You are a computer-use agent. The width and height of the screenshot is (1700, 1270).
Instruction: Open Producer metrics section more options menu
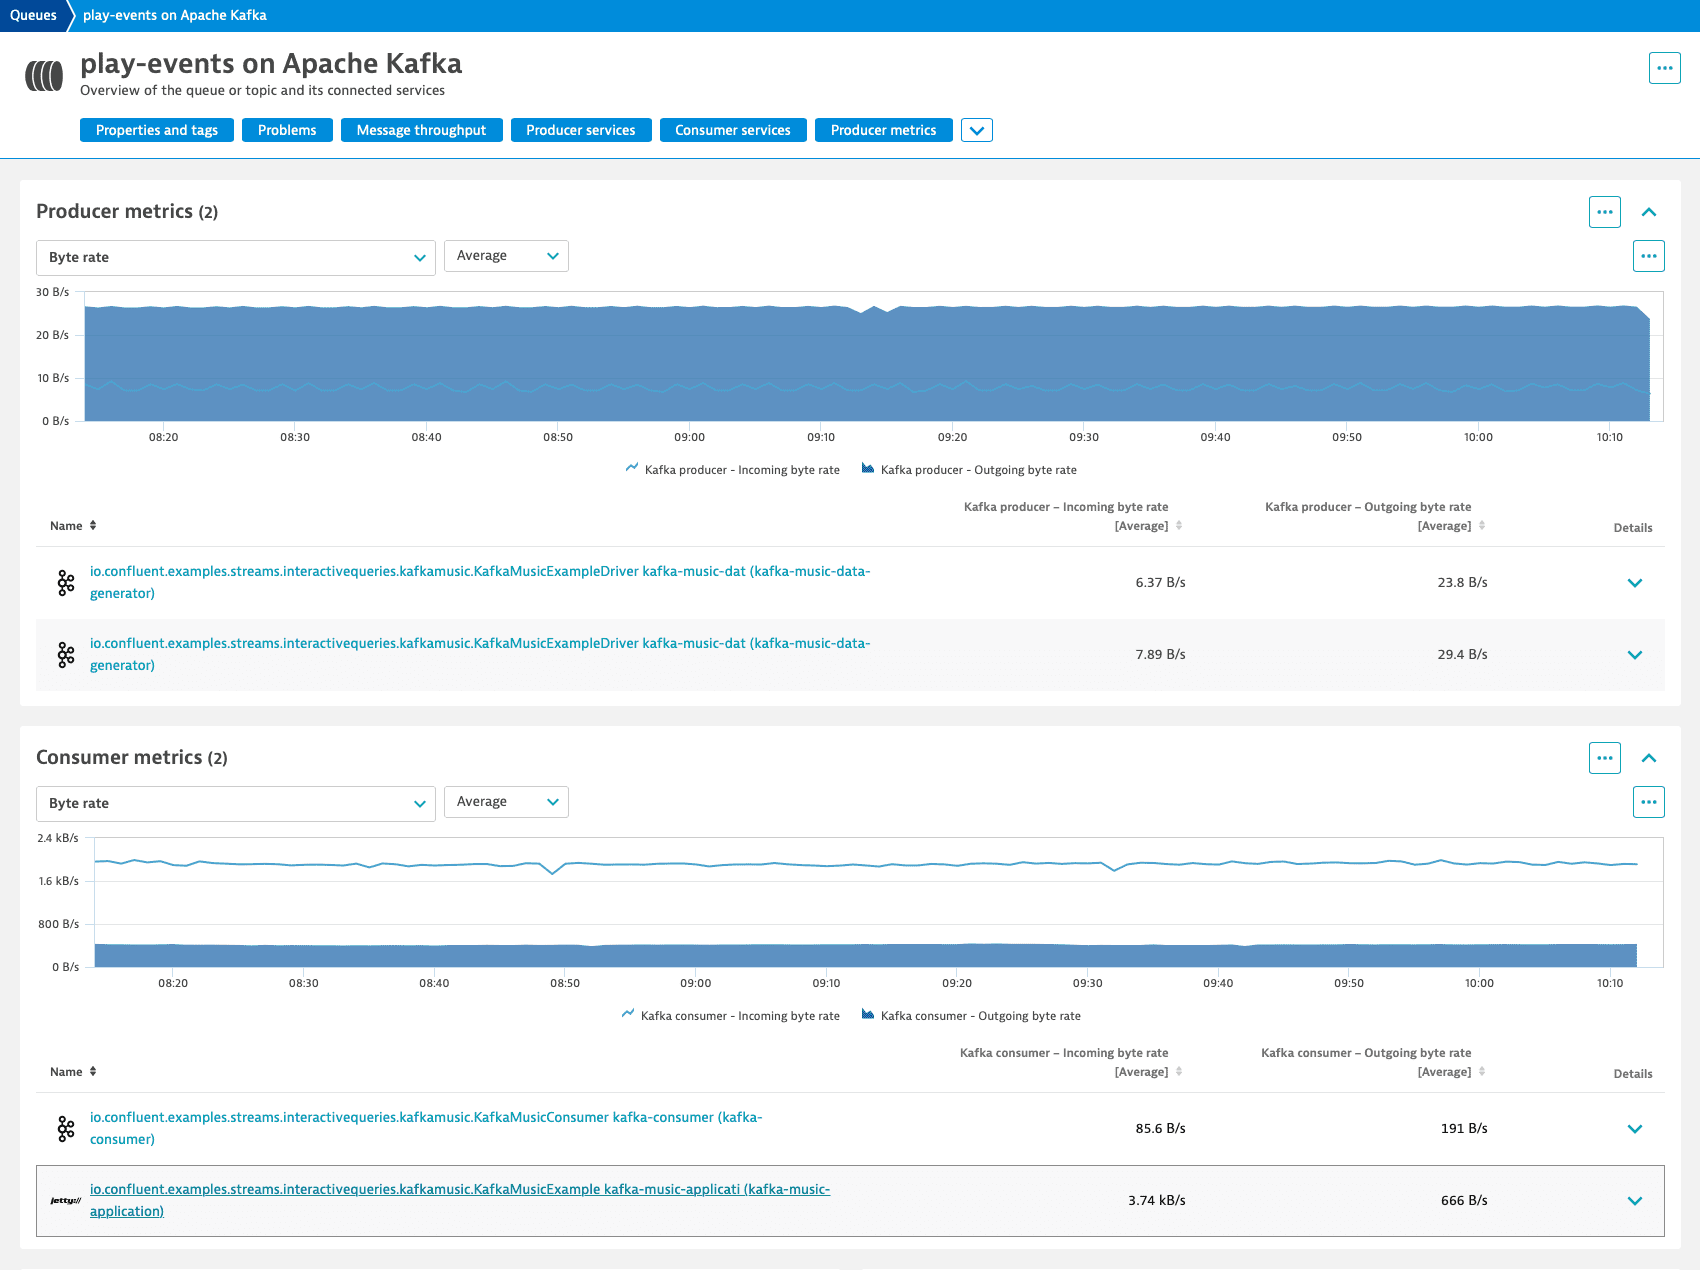point(1604,212)
